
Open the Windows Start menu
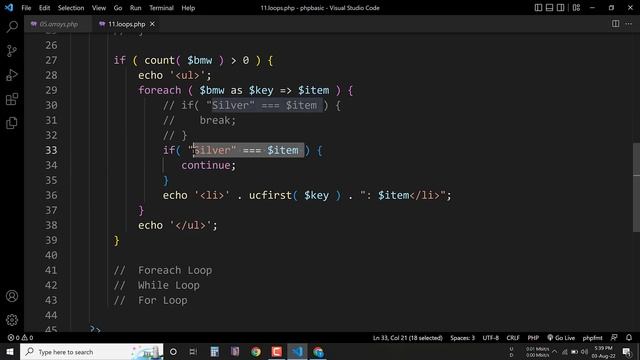tap(9, 352)
